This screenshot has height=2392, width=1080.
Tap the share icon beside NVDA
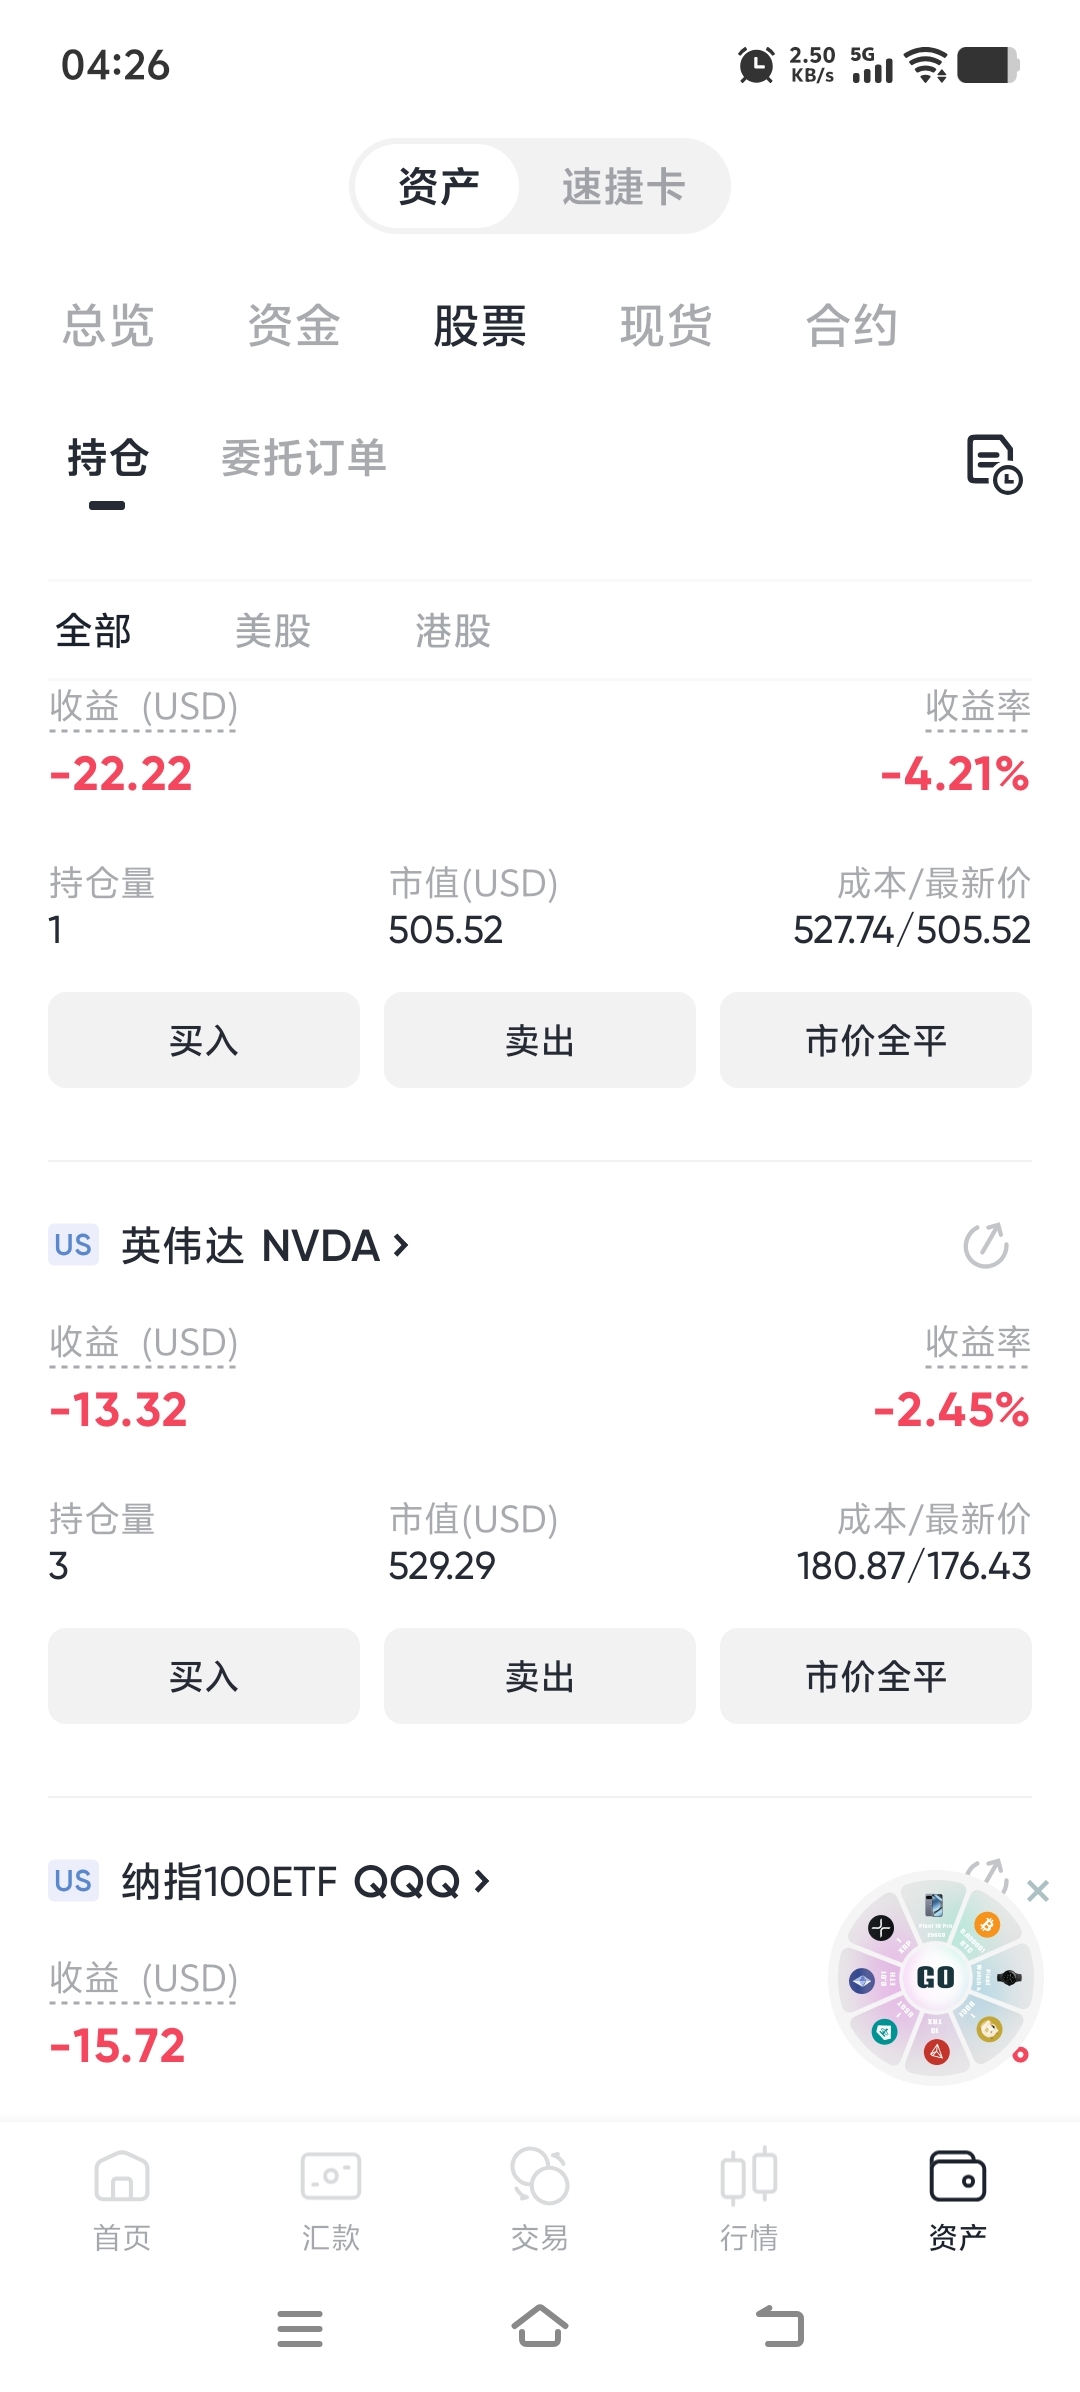[985, 1245]
